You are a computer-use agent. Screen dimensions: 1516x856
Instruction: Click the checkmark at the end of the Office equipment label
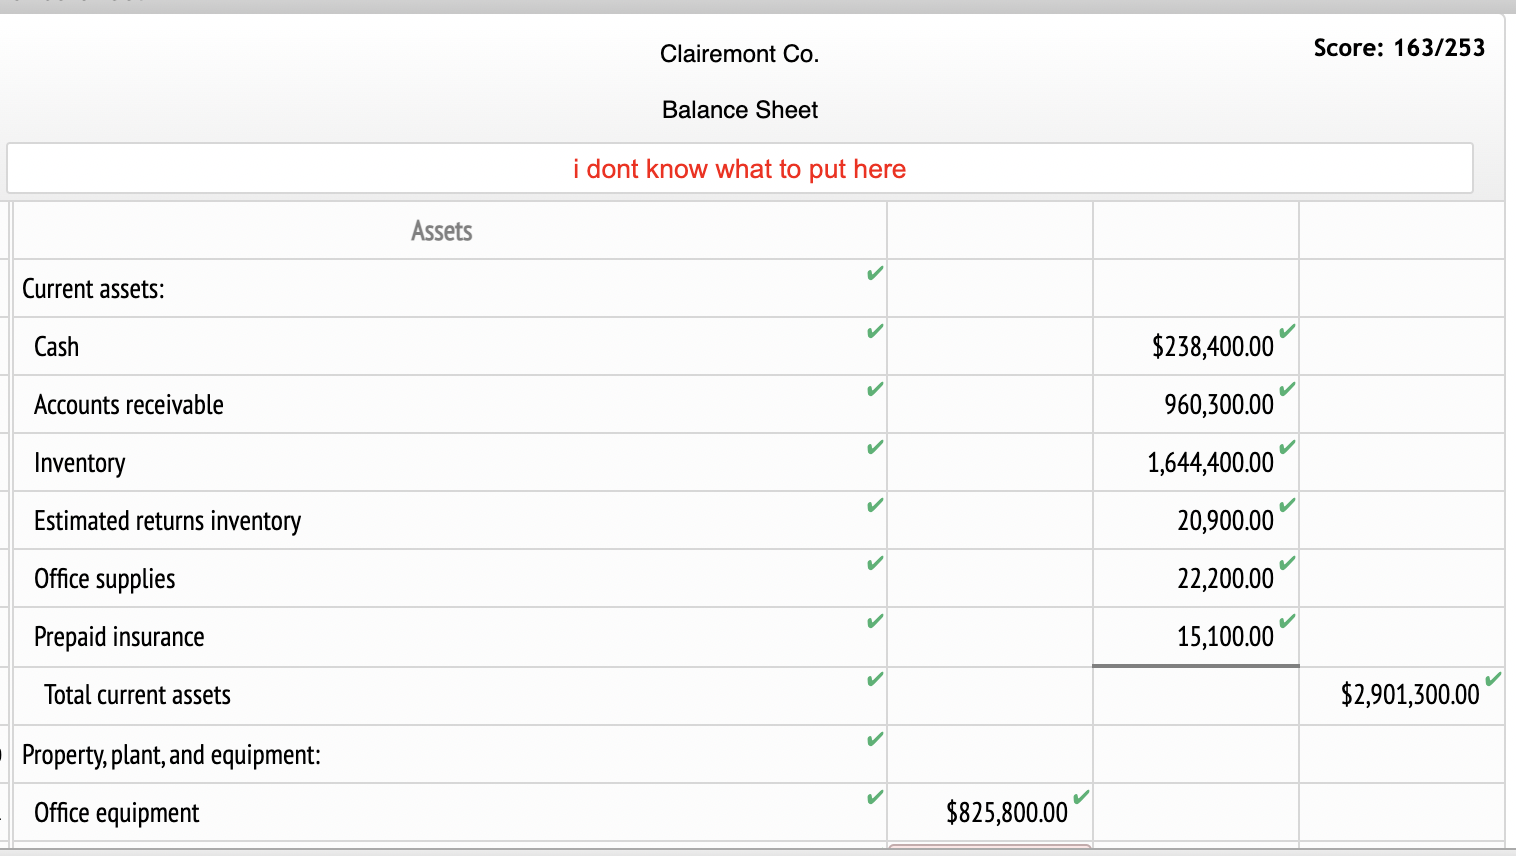(x=875, y=797)
